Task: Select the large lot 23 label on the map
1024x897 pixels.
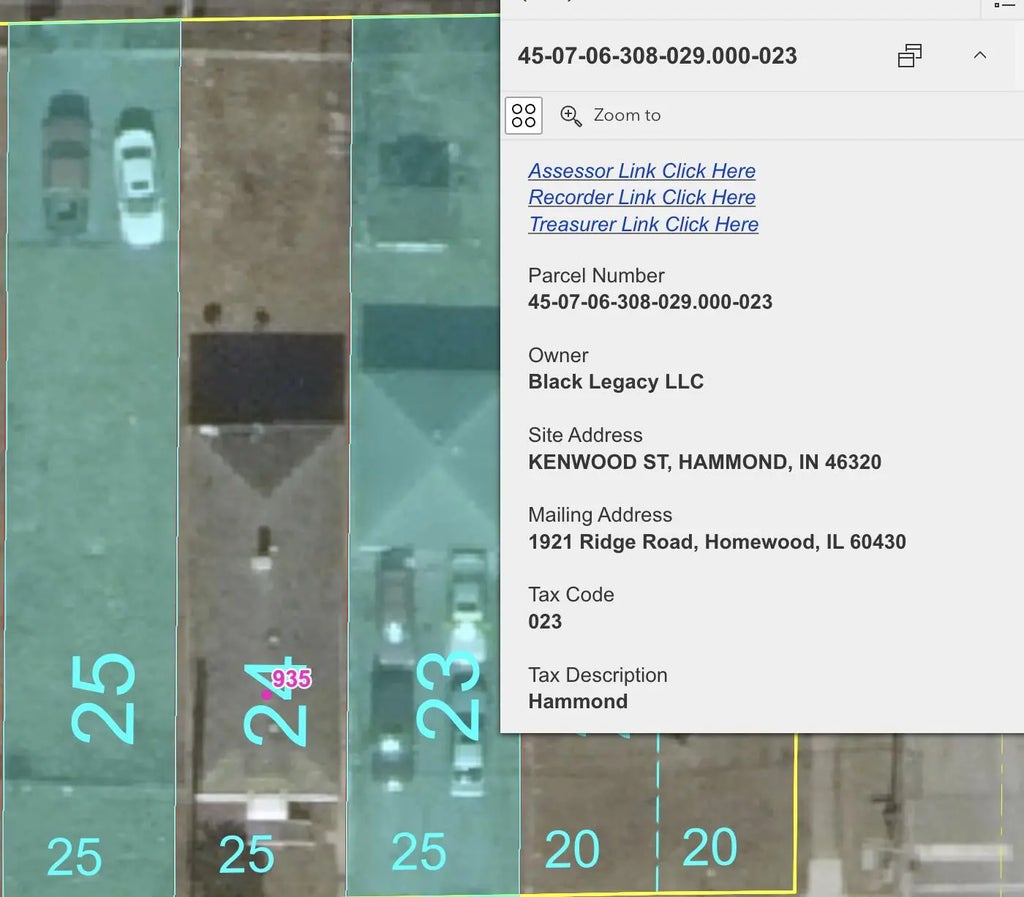Action: coord(447,695)
